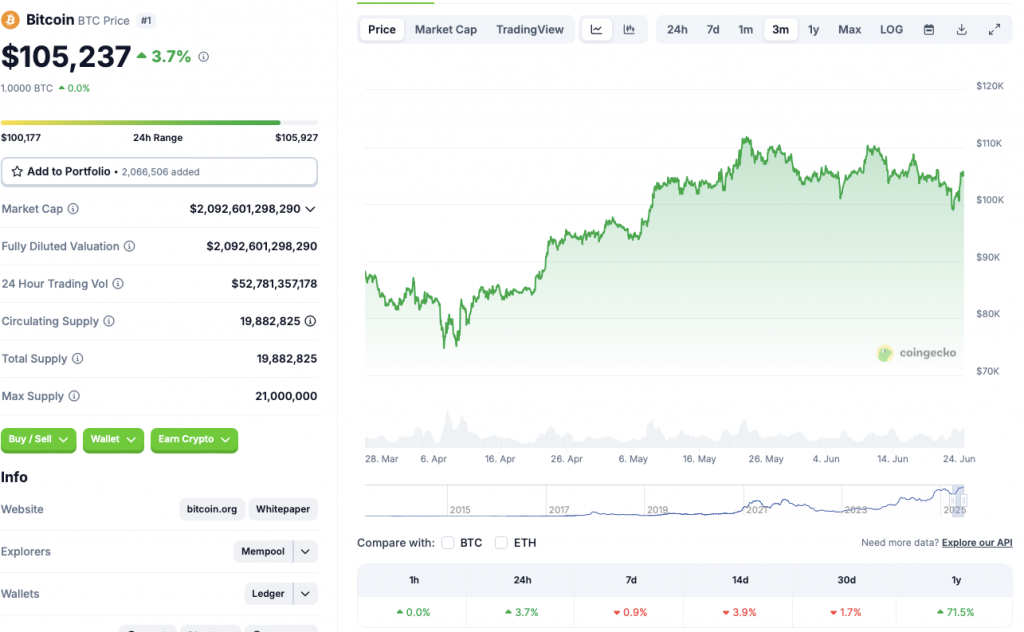Viewport: 1024px width, 632px height.
Task: Click the 2021 area of historical navigator
Action: click(x=757, y=509)
